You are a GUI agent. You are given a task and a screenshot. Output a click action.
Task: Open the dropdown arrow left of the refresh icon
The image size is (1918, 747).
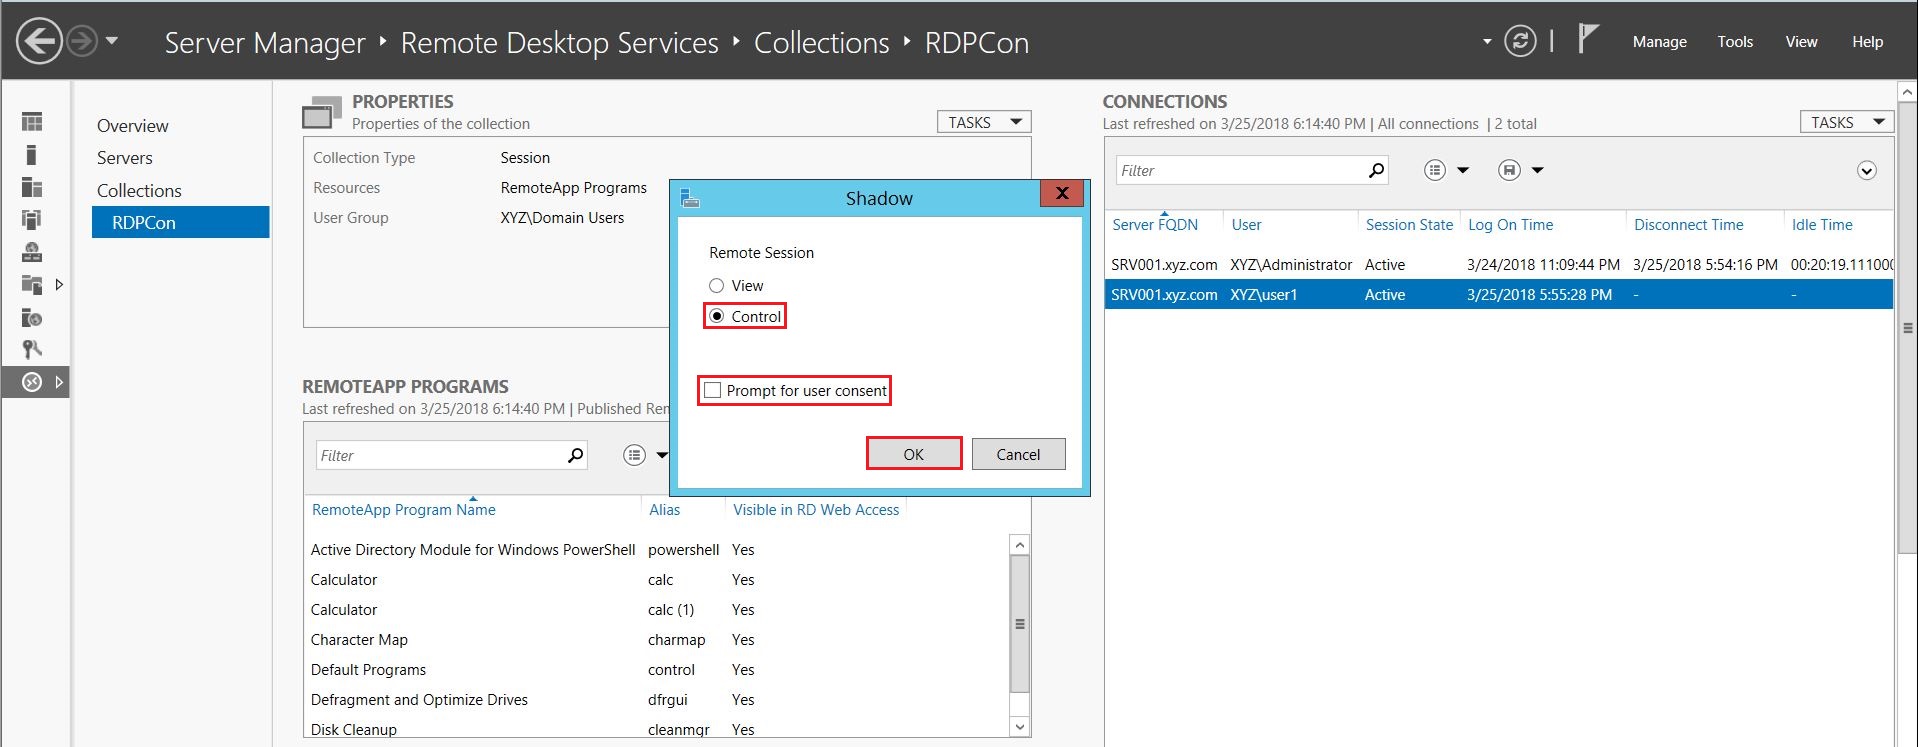click(1487, 41)
